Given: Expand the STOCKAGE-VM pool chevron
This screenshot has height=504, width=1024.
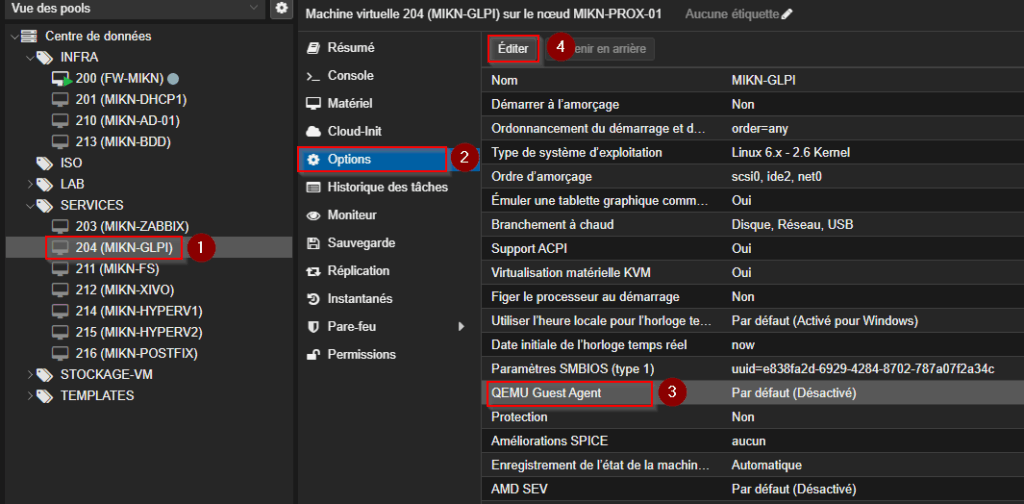Looking at the screenshot, I should tap(29, 375).
